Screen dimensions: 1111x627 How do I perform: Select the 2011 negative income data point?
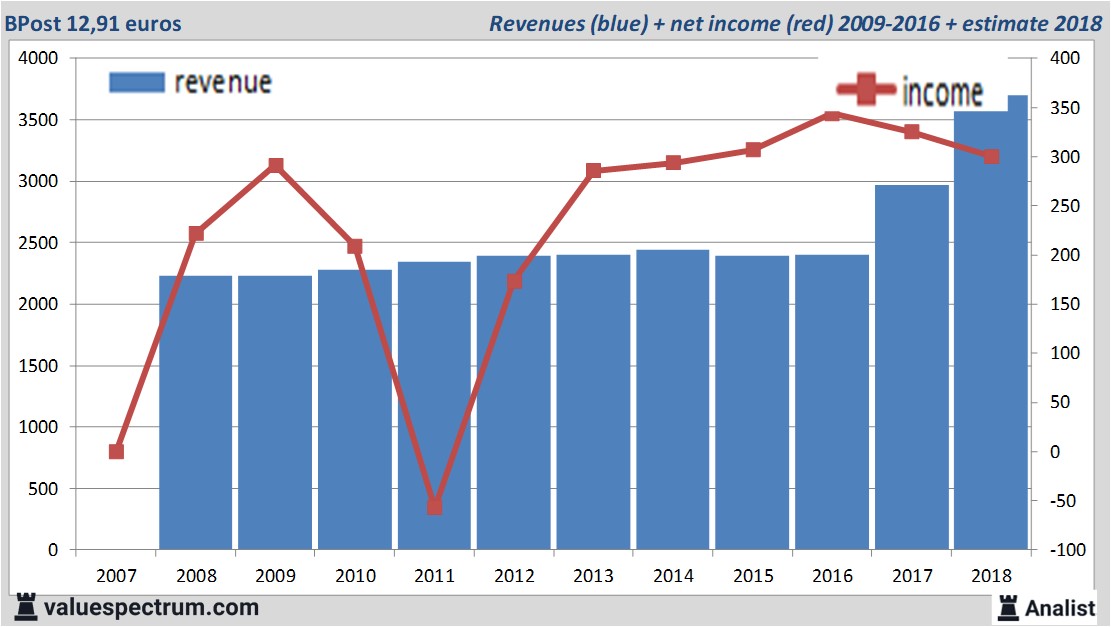(x=434, y=507)
